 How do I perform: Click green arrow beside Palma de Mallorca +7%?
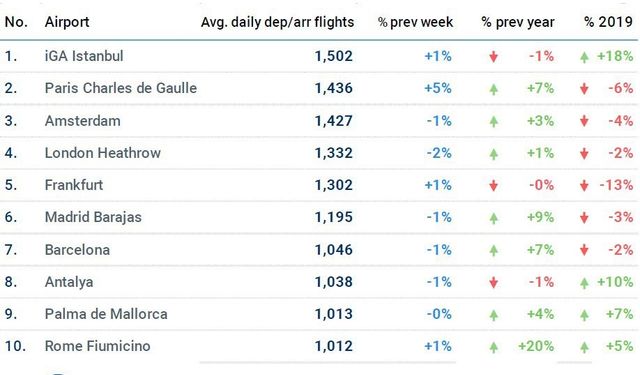[584, 315]
